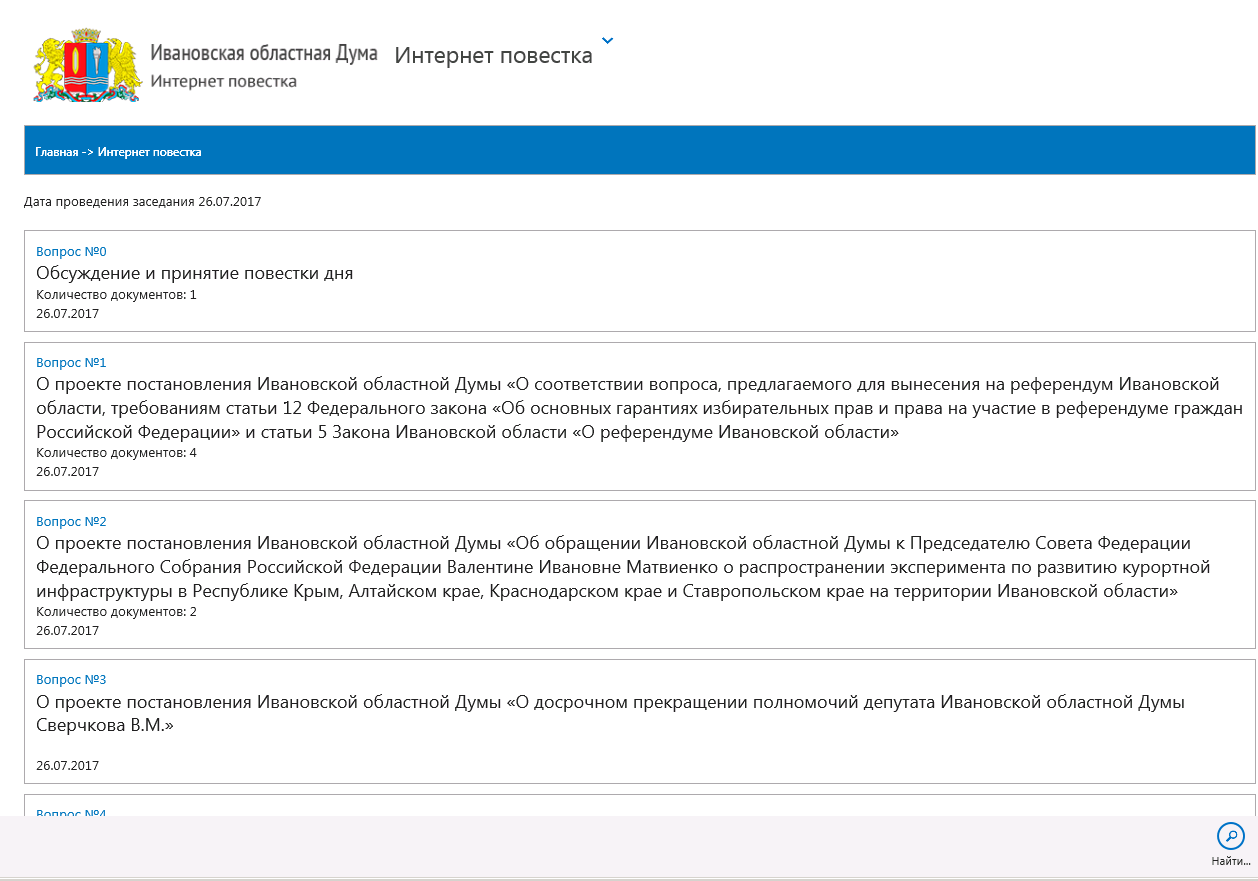
Task: Click Интернет повестка in the blue breadcrumb bar
Action: pyautogui.click(x=149, y=152)
